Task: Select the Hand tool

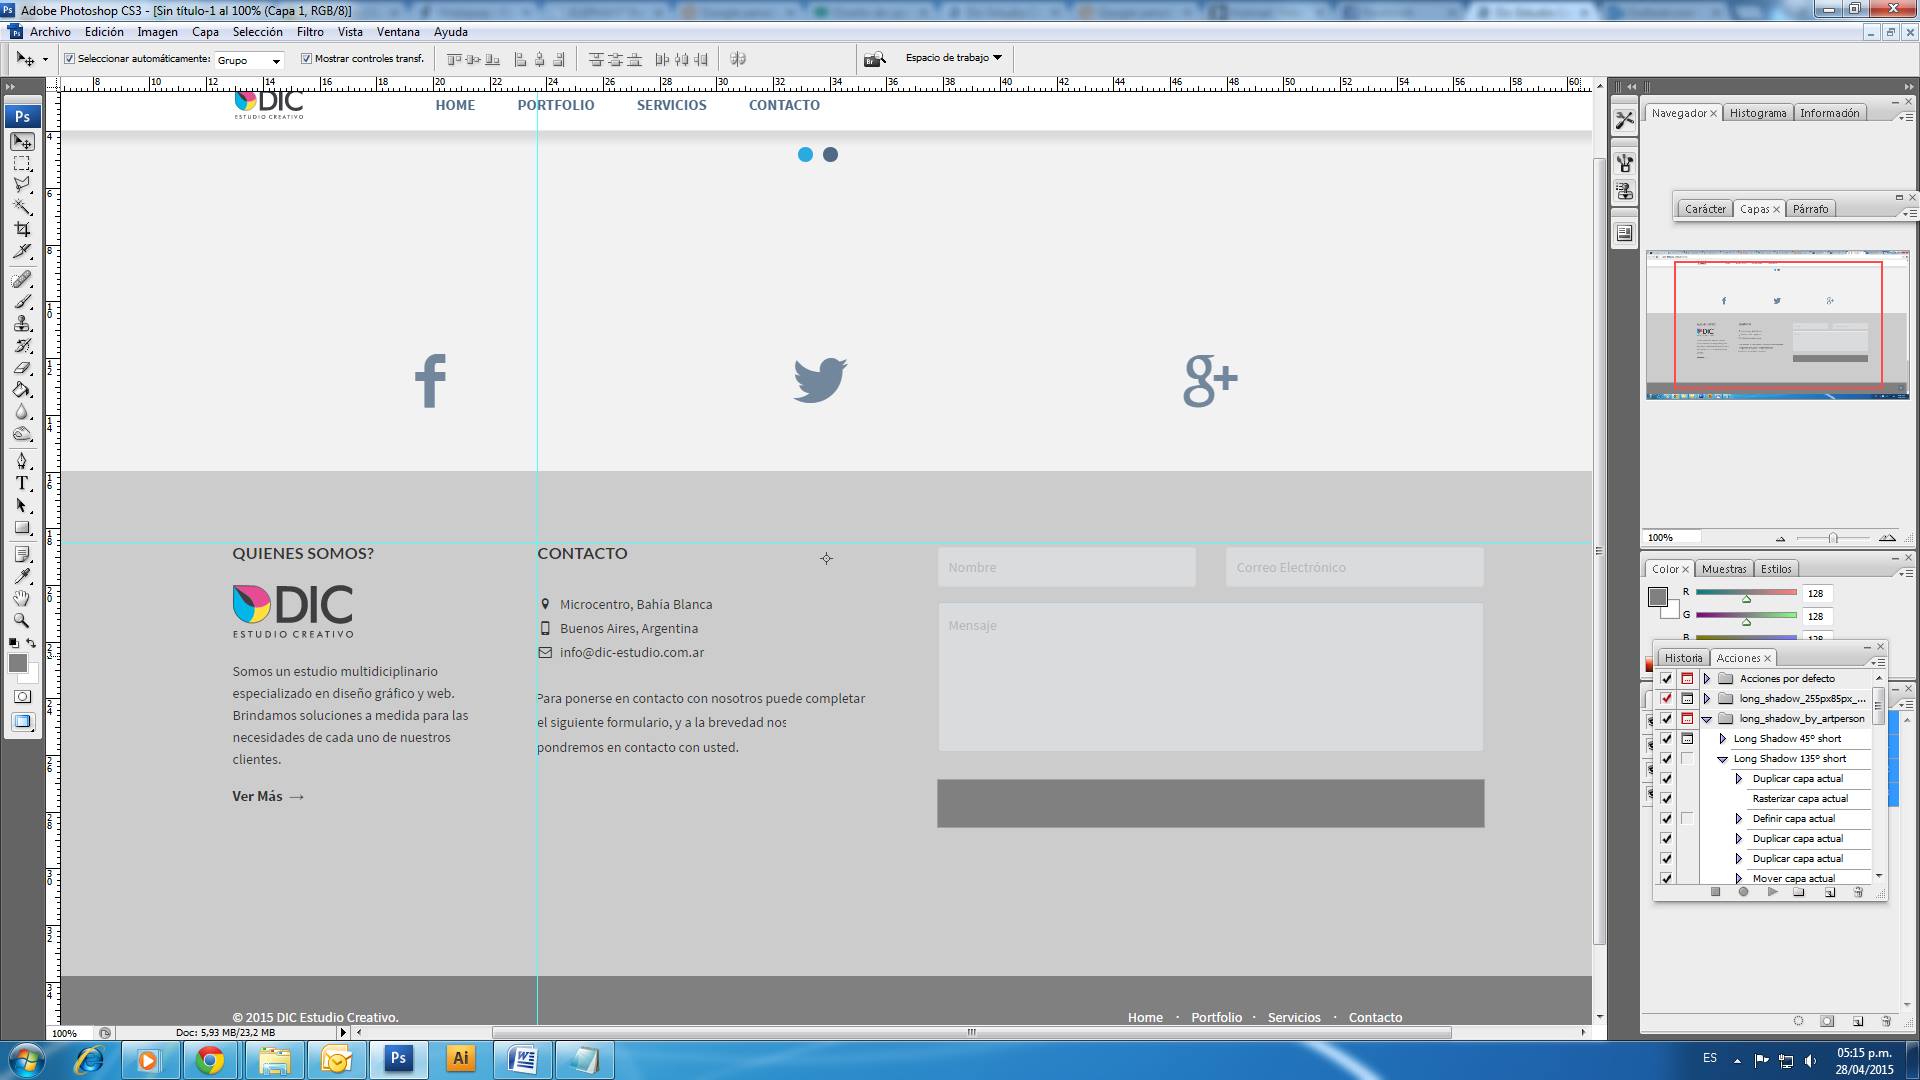Action: tap(22, 598)
